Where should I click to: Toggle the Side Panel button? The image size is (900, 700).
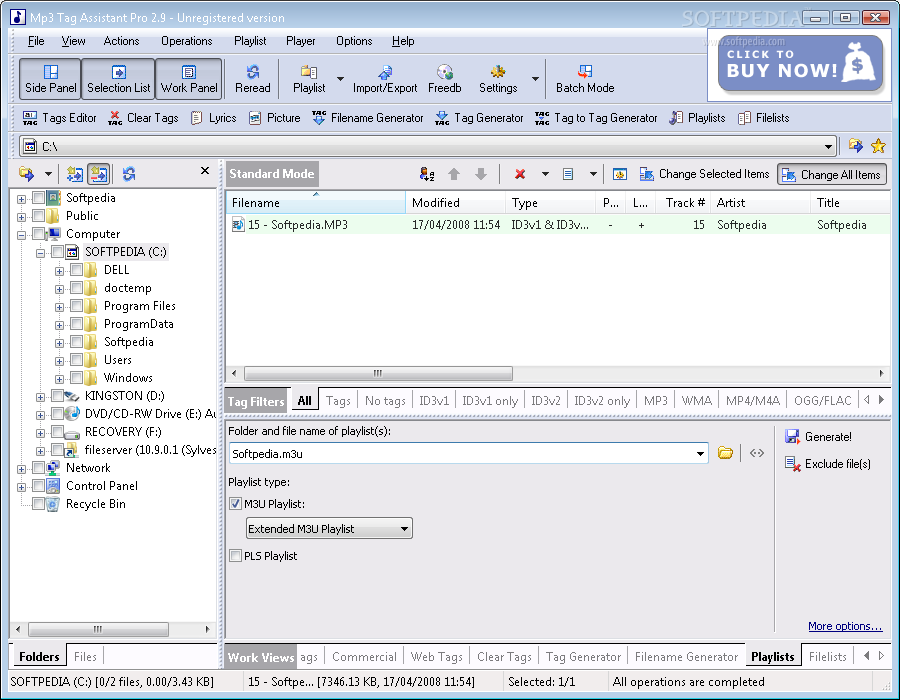click(50, 79)
